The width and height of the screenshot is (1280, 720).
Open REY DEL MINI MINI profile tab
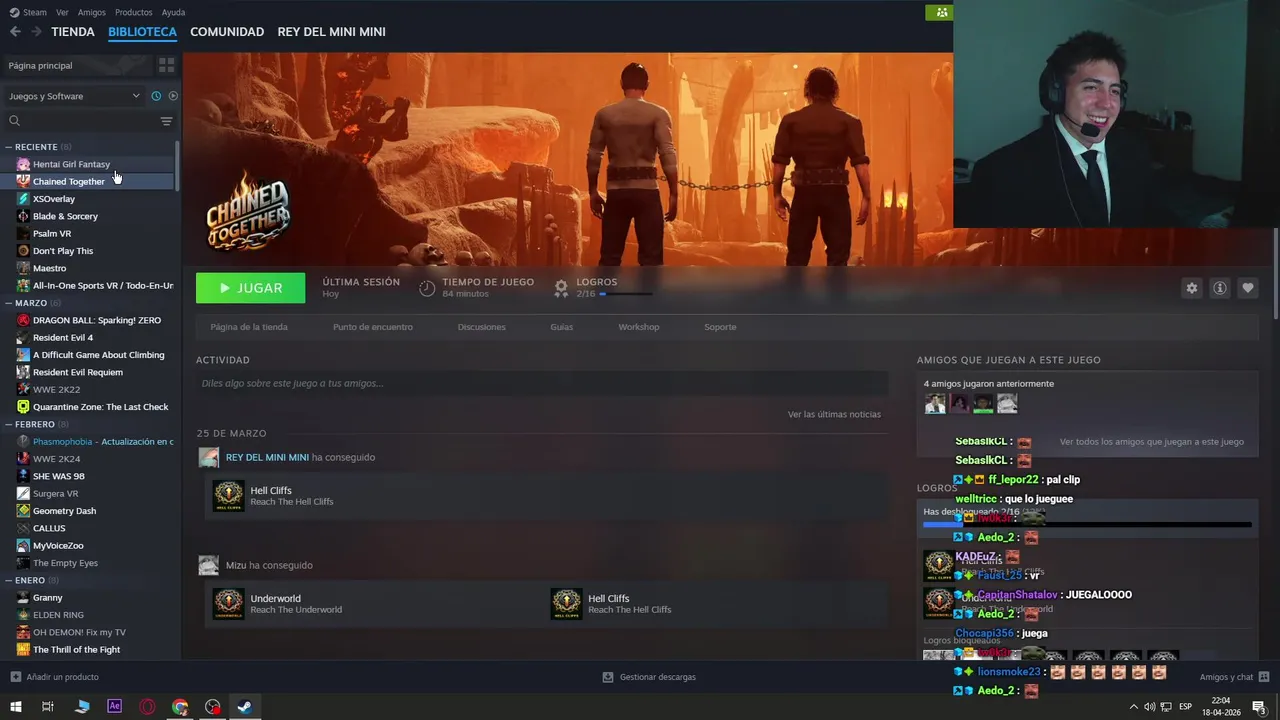[x=331, y=32]
